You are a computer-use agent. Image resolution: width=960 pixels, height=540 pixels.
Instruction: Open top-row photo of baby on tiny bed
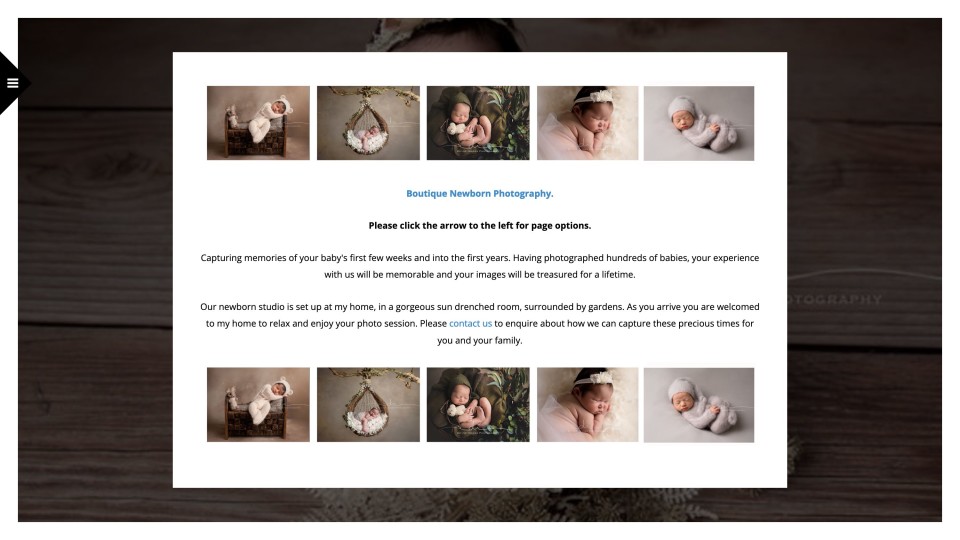[258, 123]
